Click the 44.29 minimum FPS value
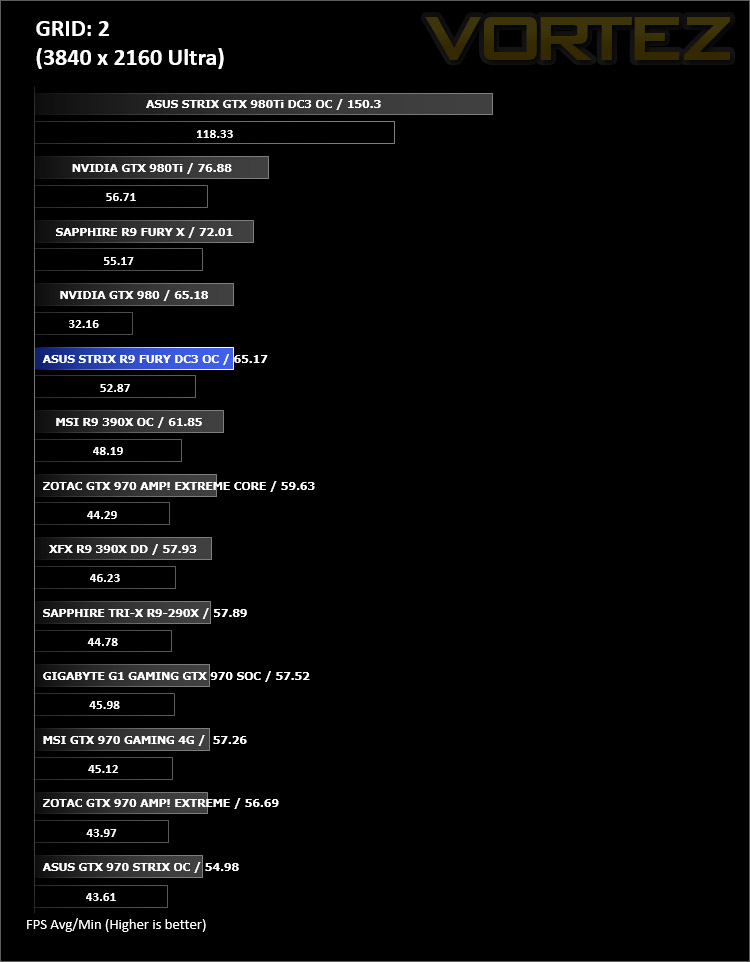The height and width of the screenshot is (962, 750). (x=102, y=515)
